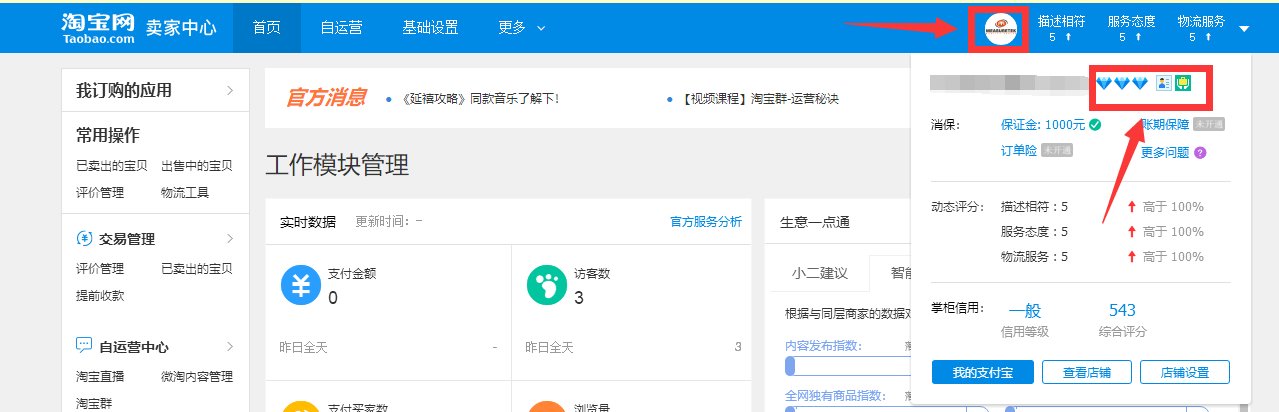The image size is (1279, 412).
Task: Open the 订单险 link
Action: 1018,151
